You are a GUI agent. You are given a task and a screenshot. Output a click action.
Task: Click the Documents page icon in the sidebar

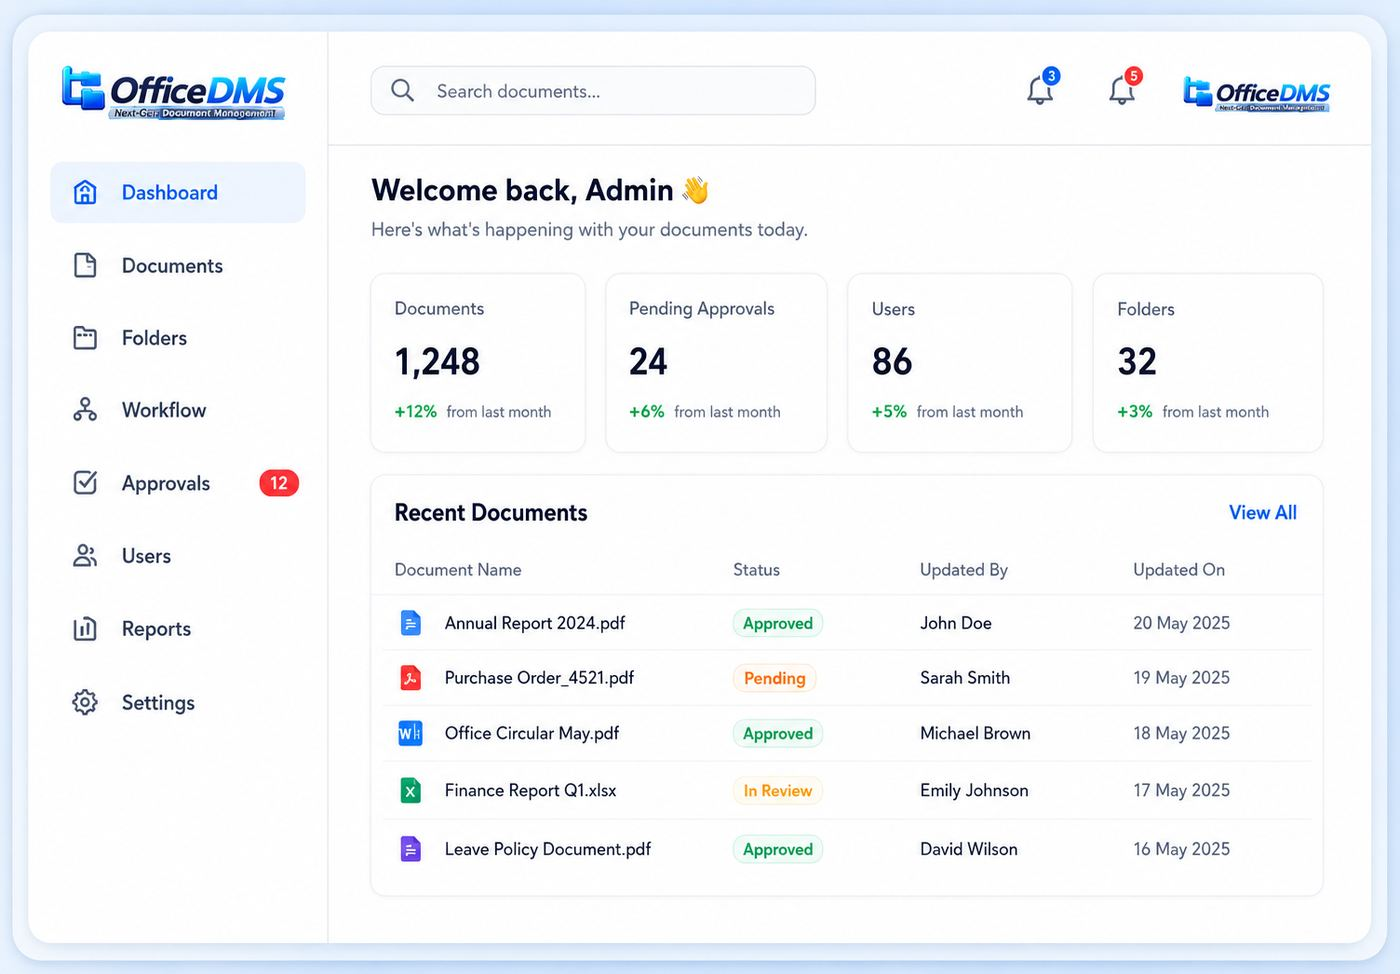click(x=85, y=265)
